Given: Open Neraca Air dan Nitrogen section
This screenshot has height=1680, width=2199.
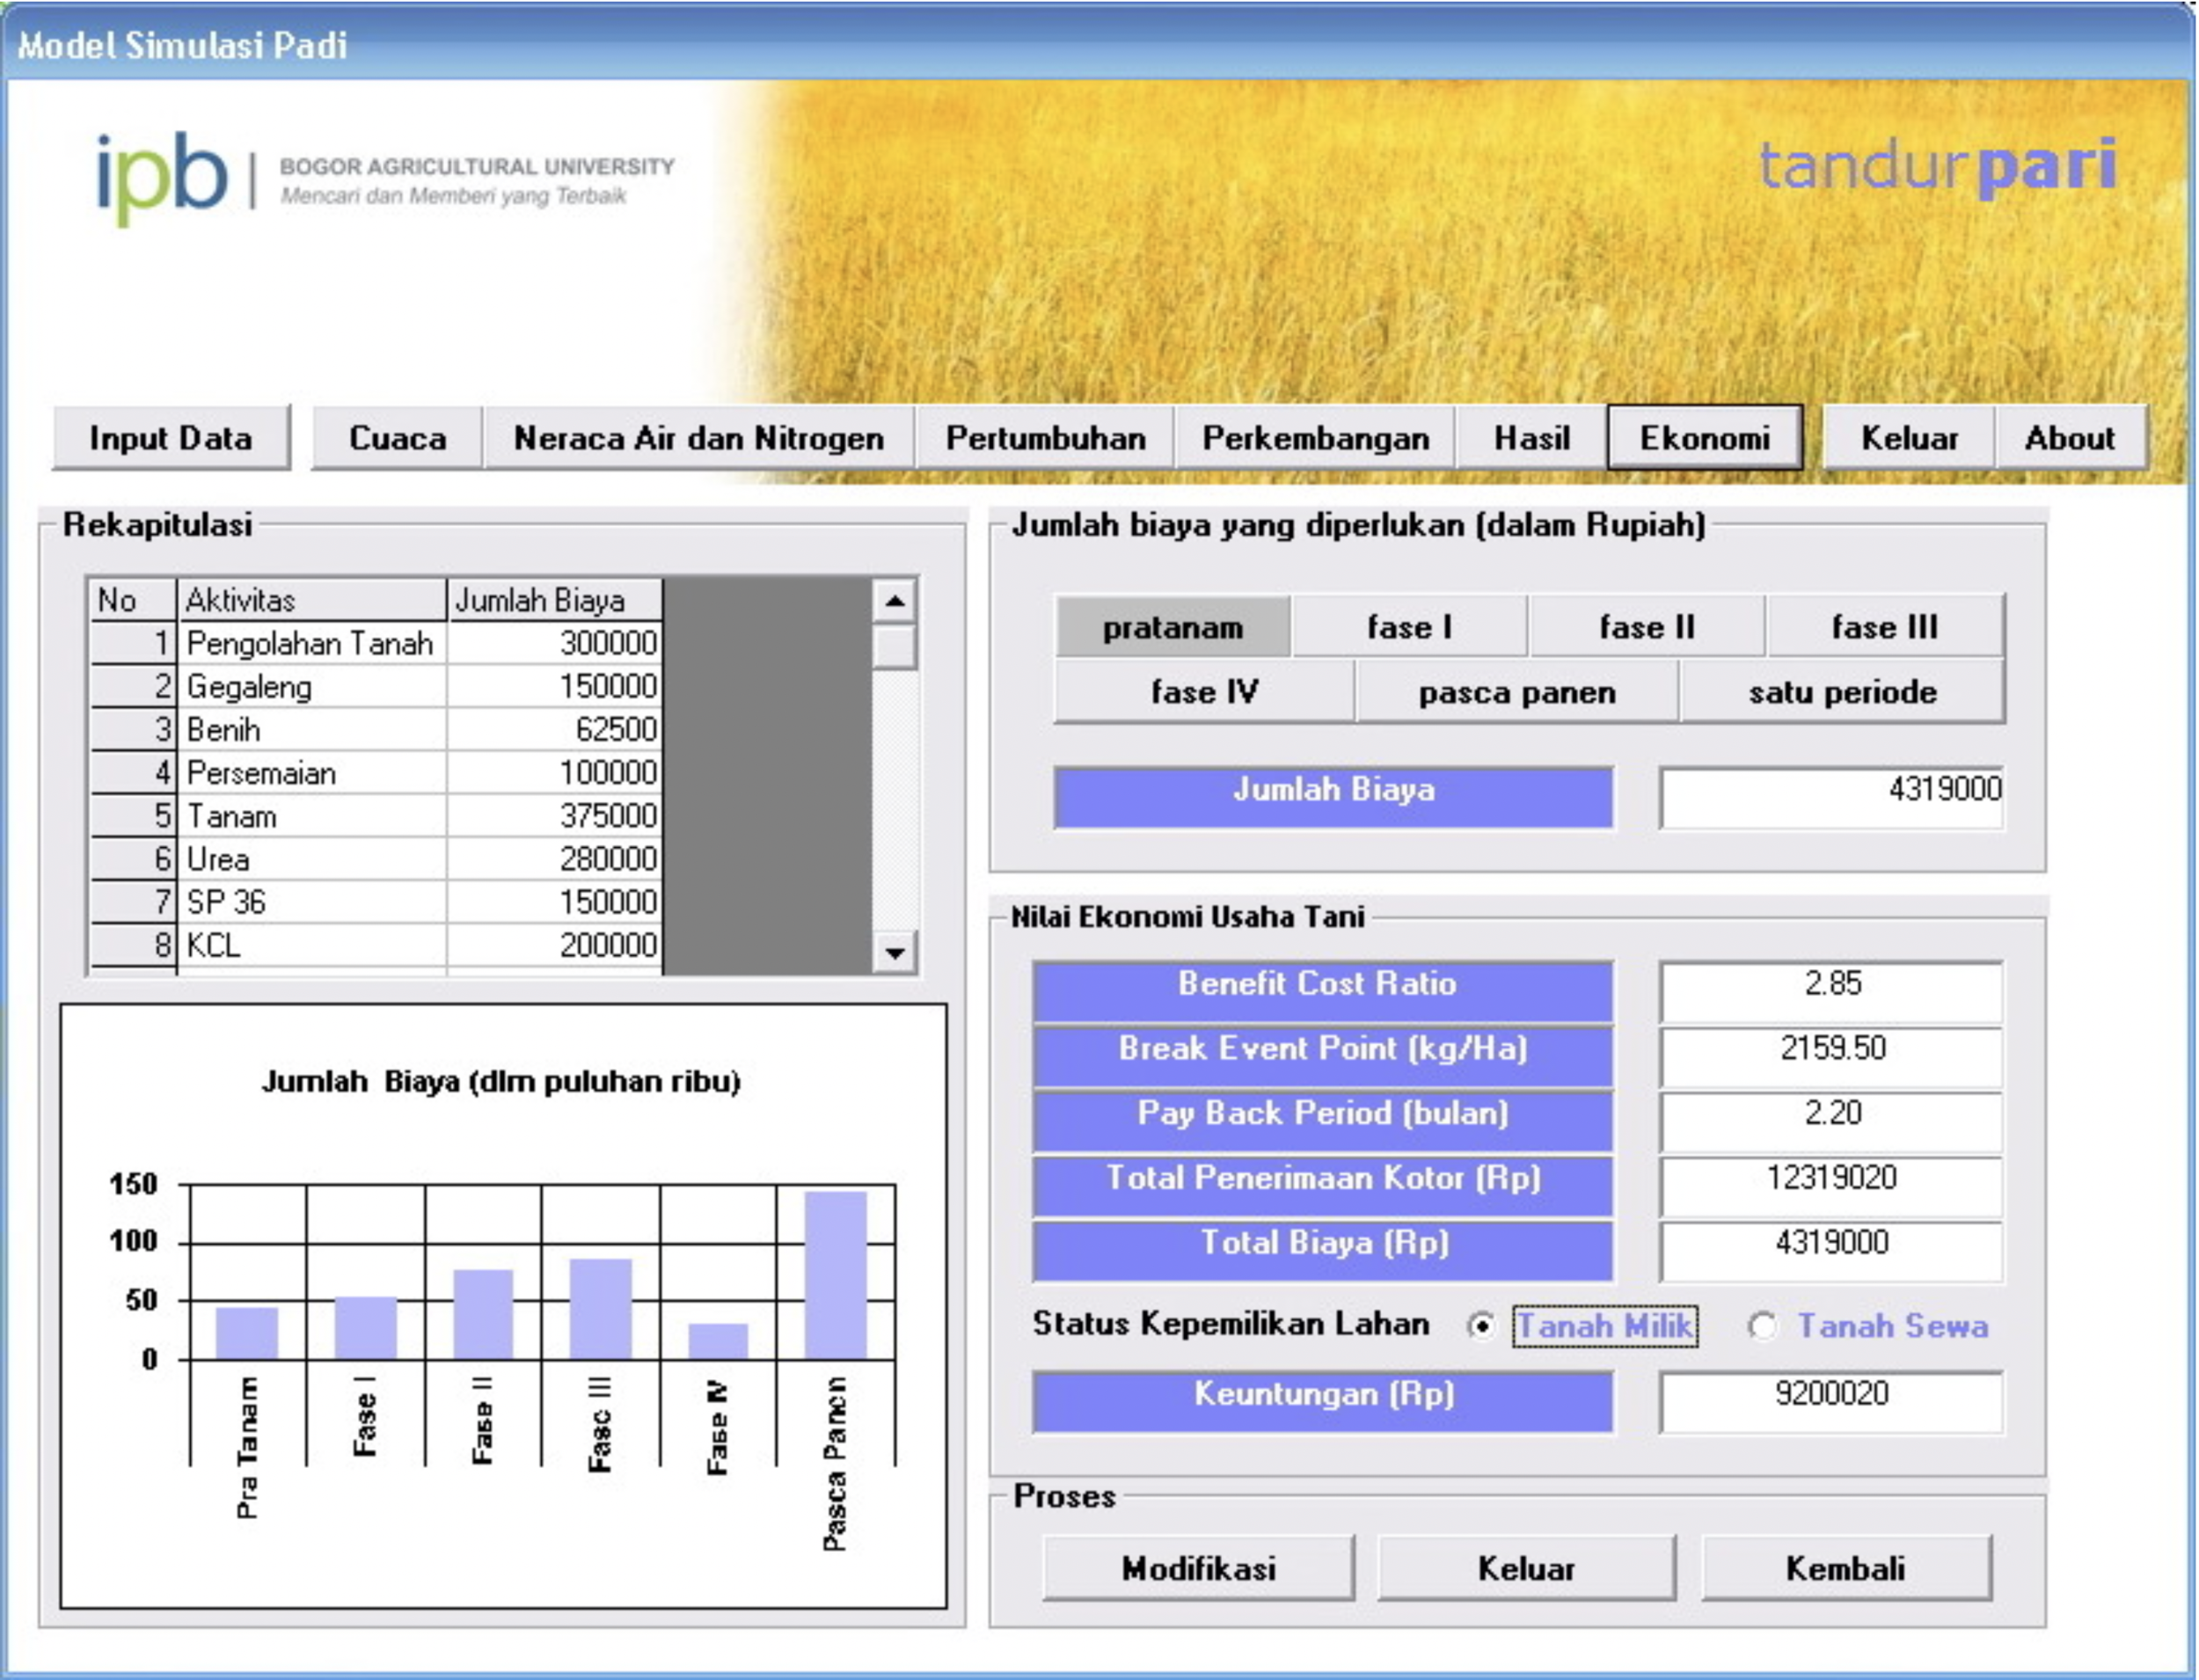Looking at the screenshot, I should pyautogui.click(x=698, y=438).
